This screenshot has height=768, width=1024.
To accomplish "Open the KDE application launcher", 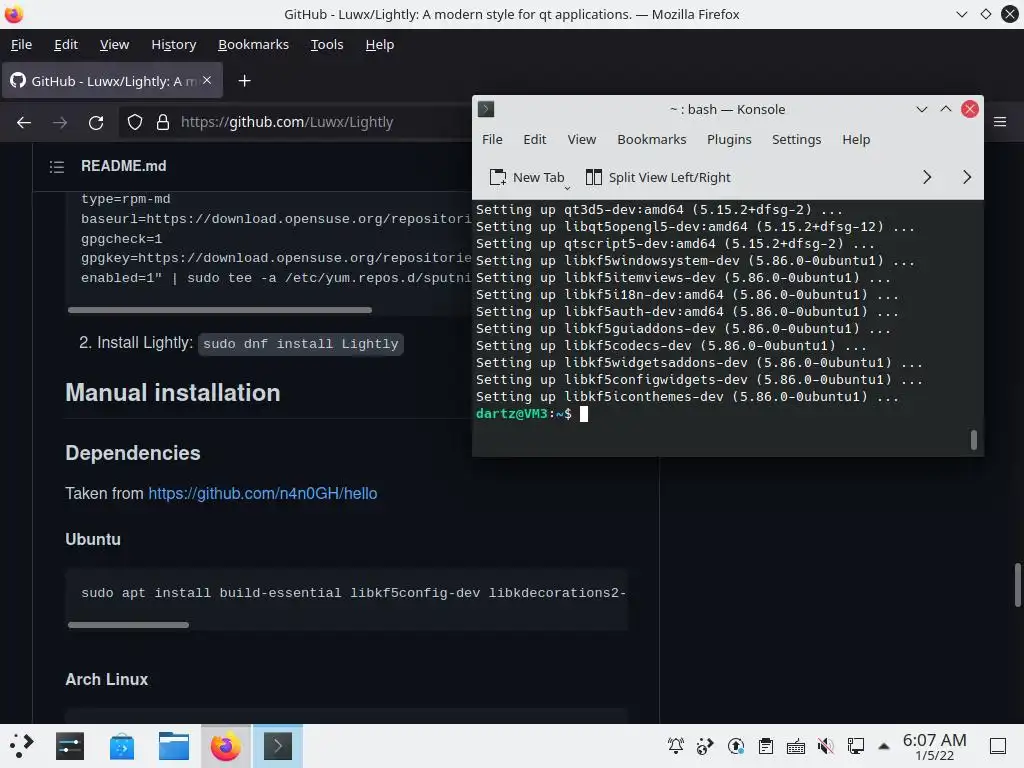I will (20, 746).
